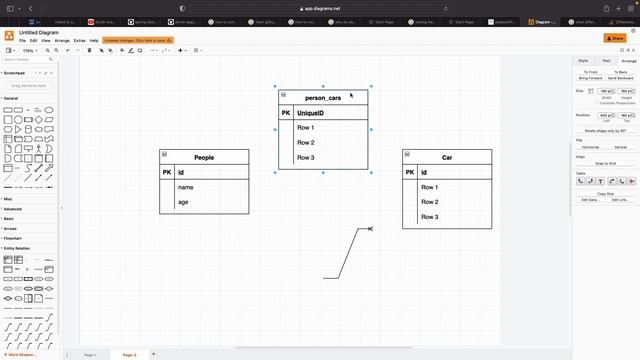Screen dimensions: 640x360
Task: Select the first Entity Relation table shape
Action: click(8, 260)
